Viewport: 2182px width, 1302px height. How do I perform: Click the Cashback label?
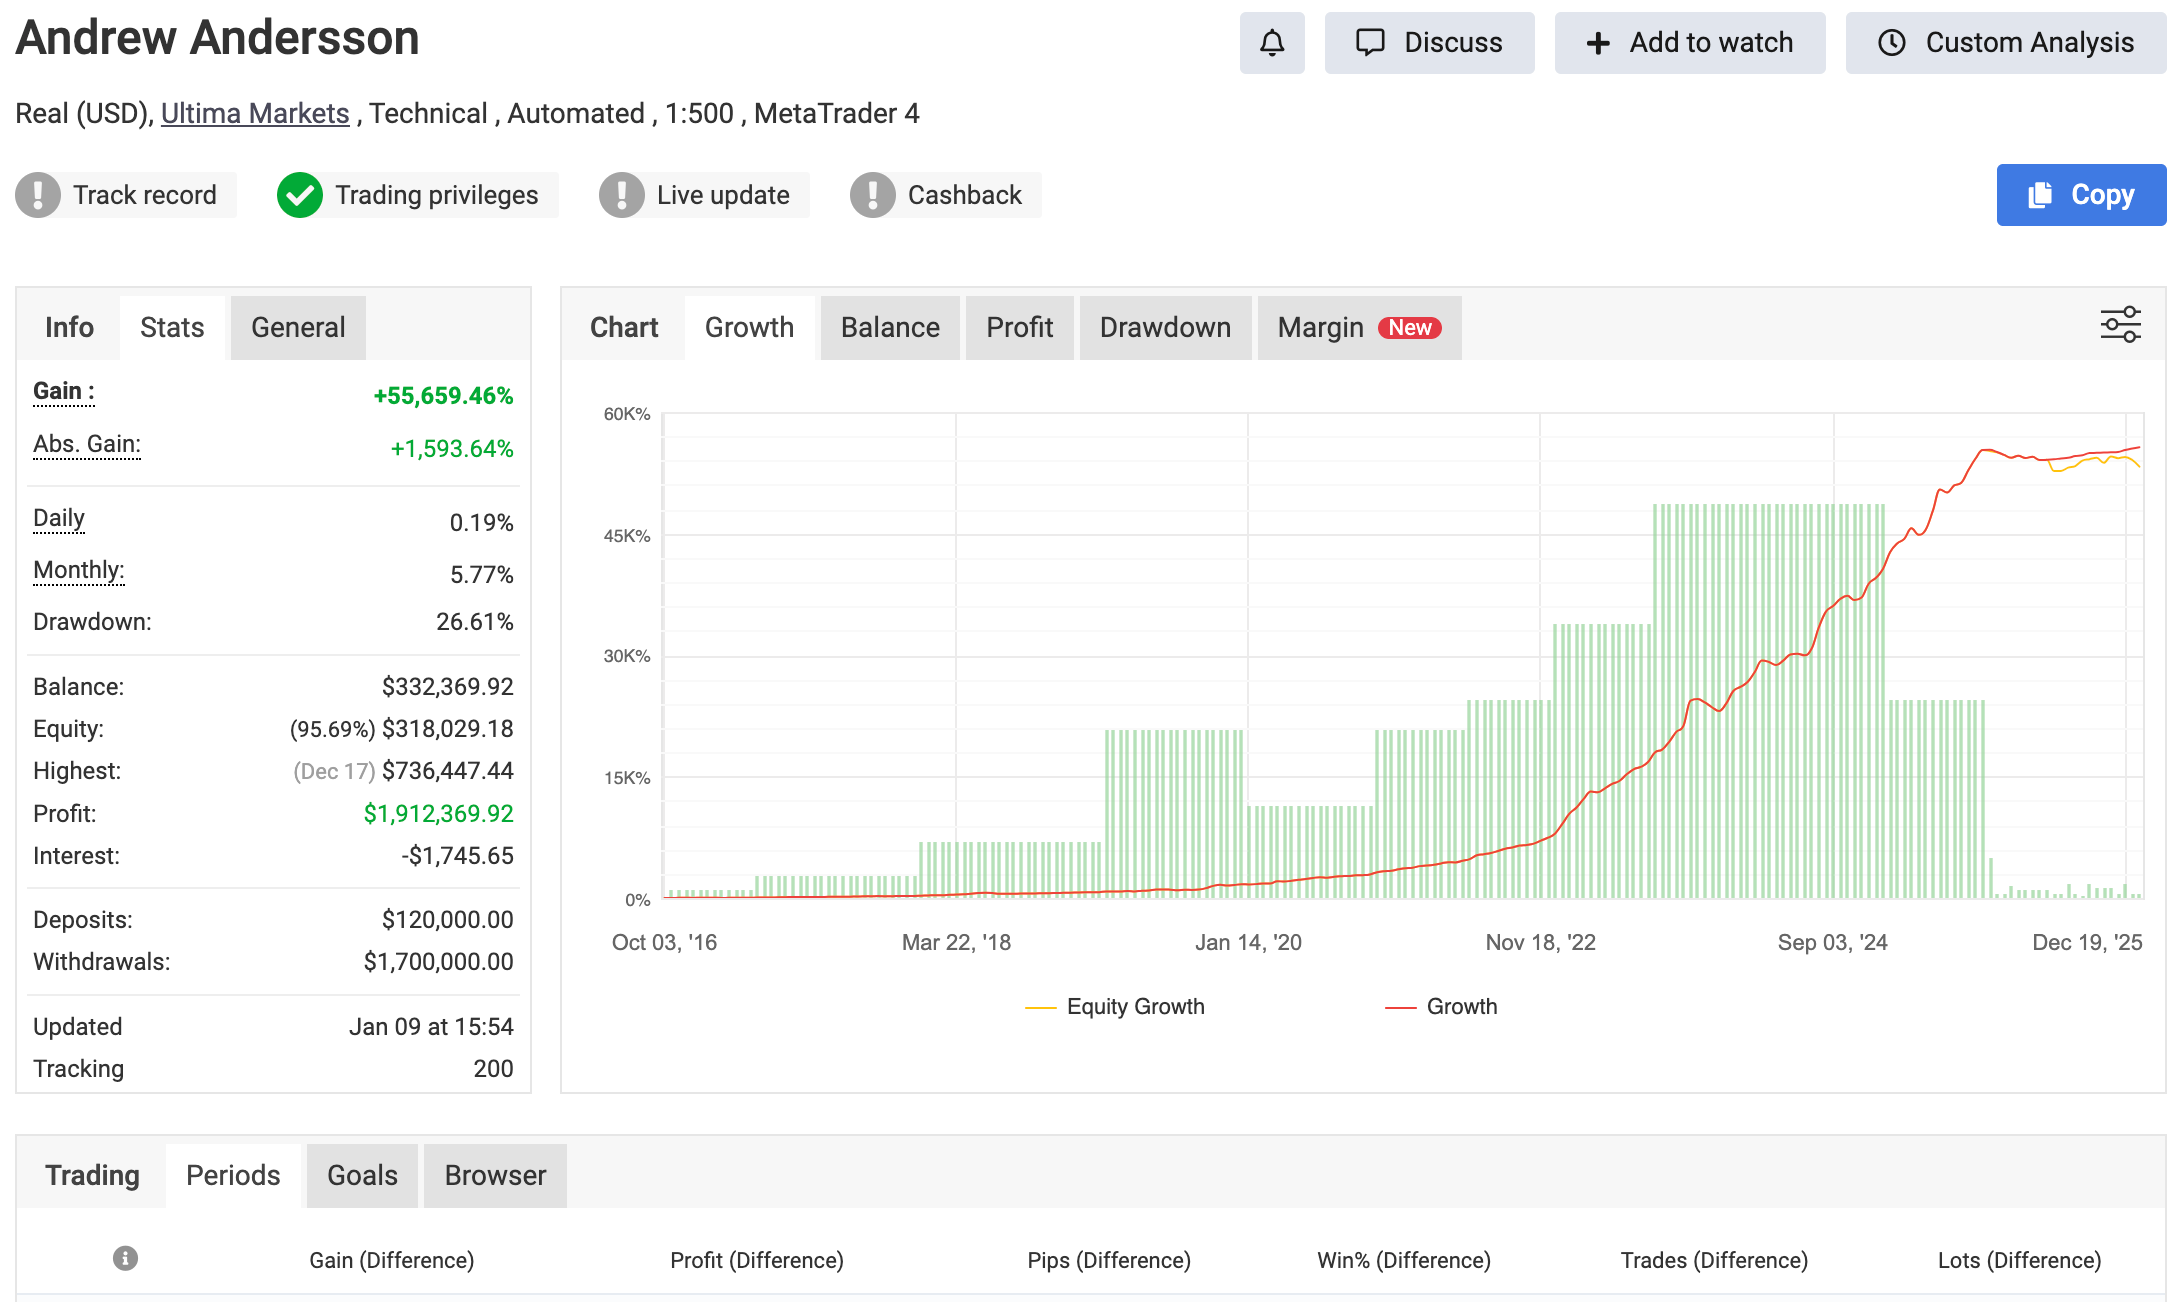pyautogui.click(x=965, y=195)
